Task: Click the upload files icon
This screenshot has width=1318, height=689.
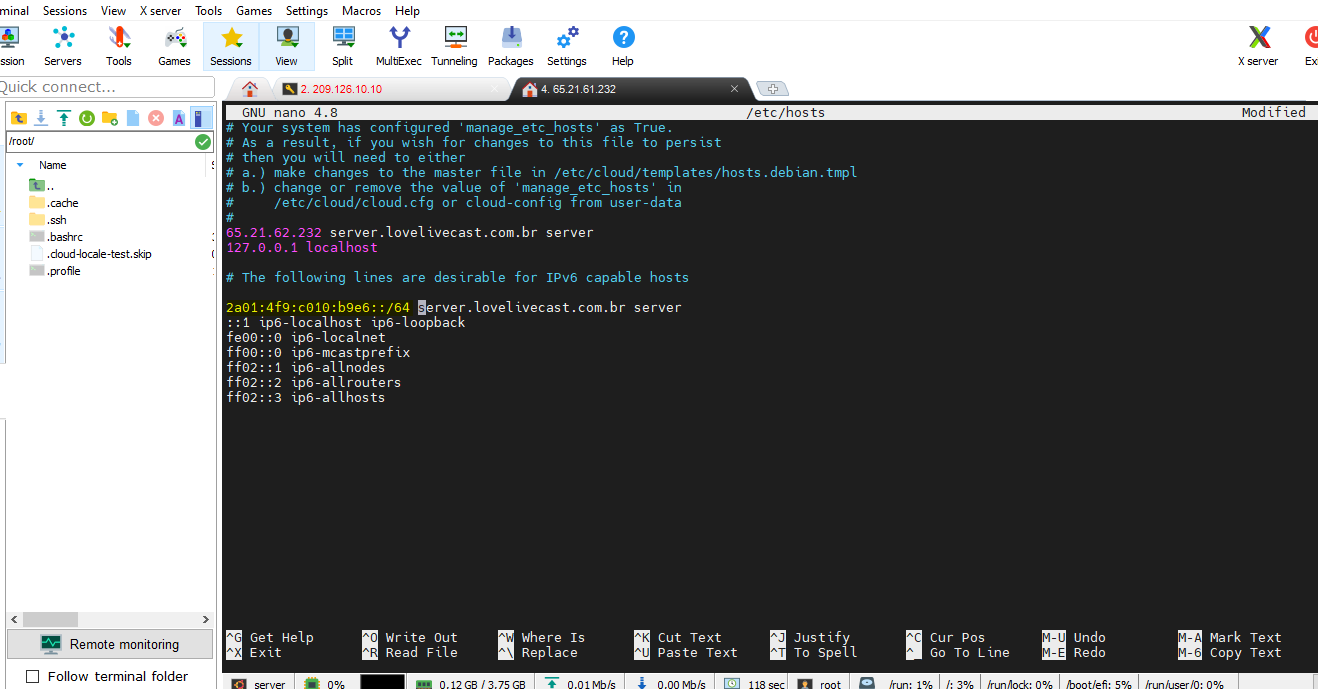Action: pos(64,118)
